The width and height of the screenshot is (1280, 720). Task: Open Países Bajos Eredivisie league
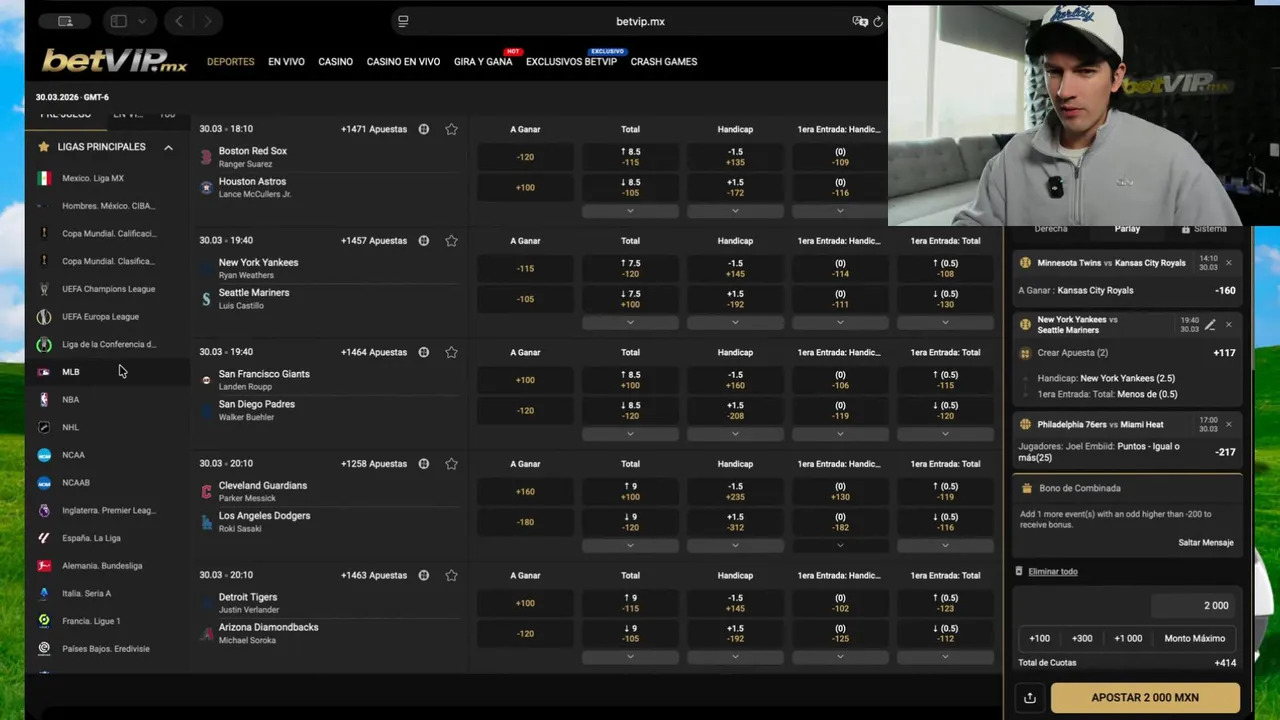point(105,649)
